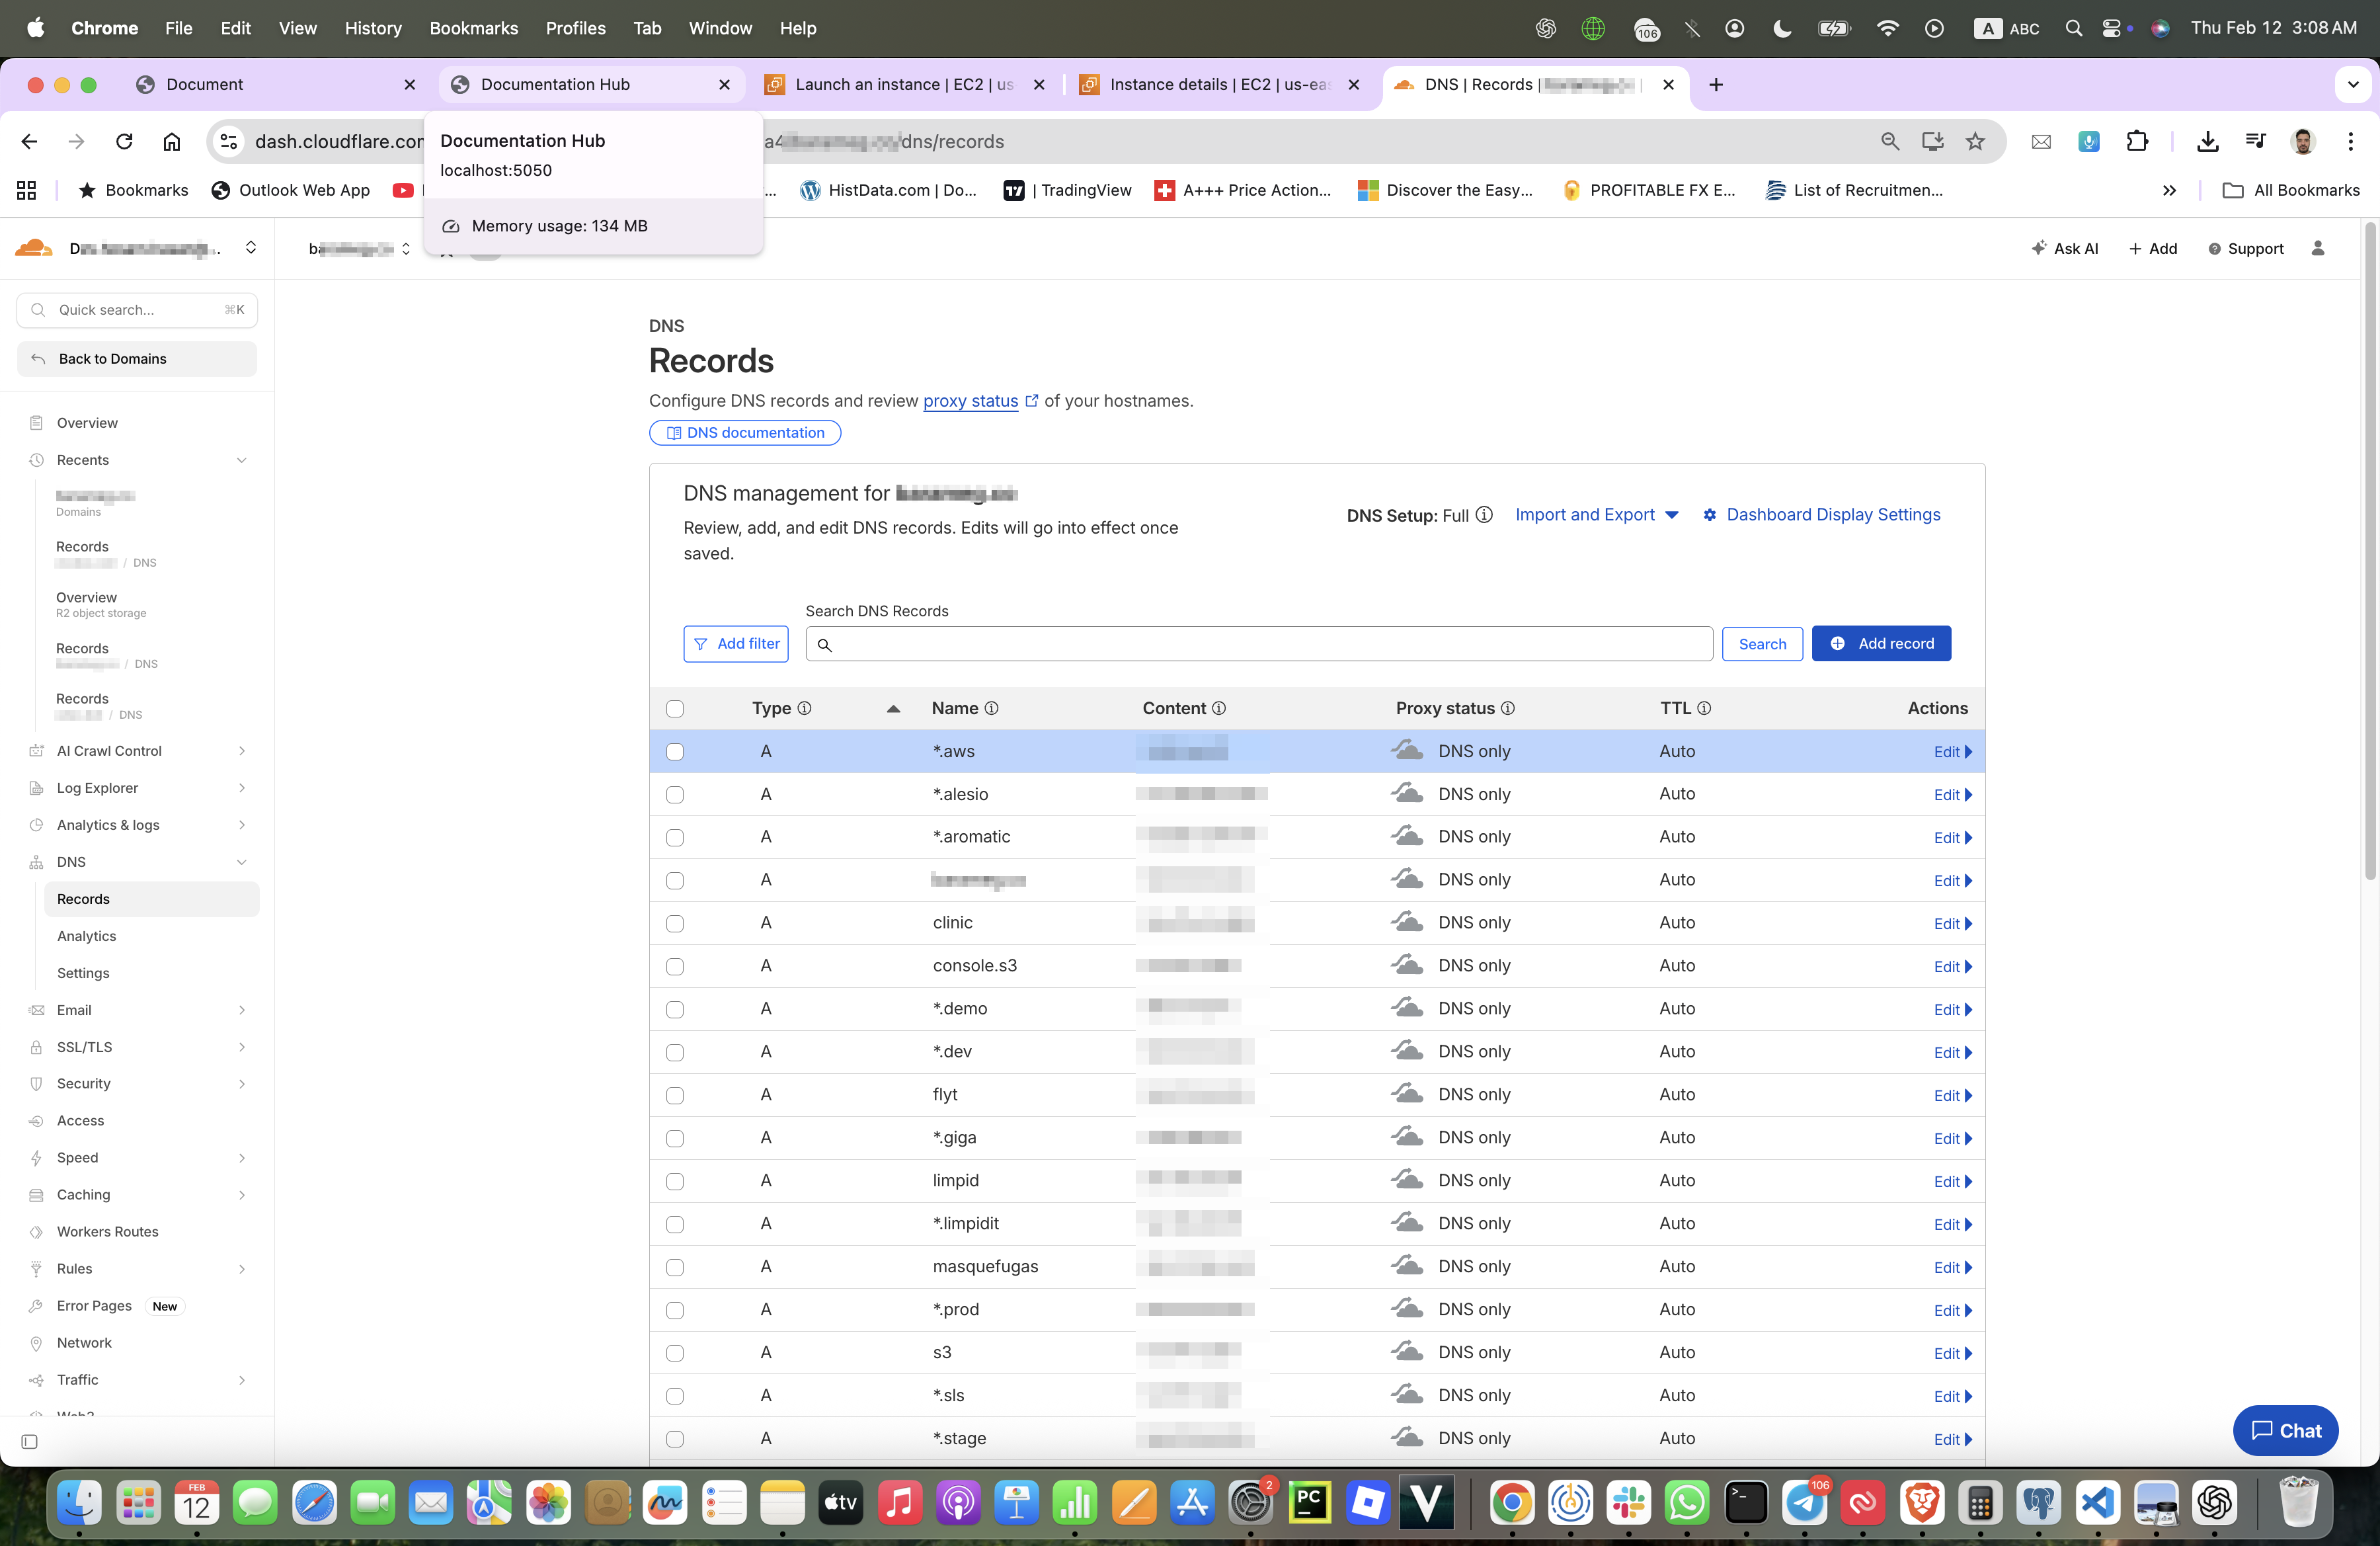The image size is (2380, 1546).
Task: Open Slack from the dock
Action: click(x=1628, y=1502)
